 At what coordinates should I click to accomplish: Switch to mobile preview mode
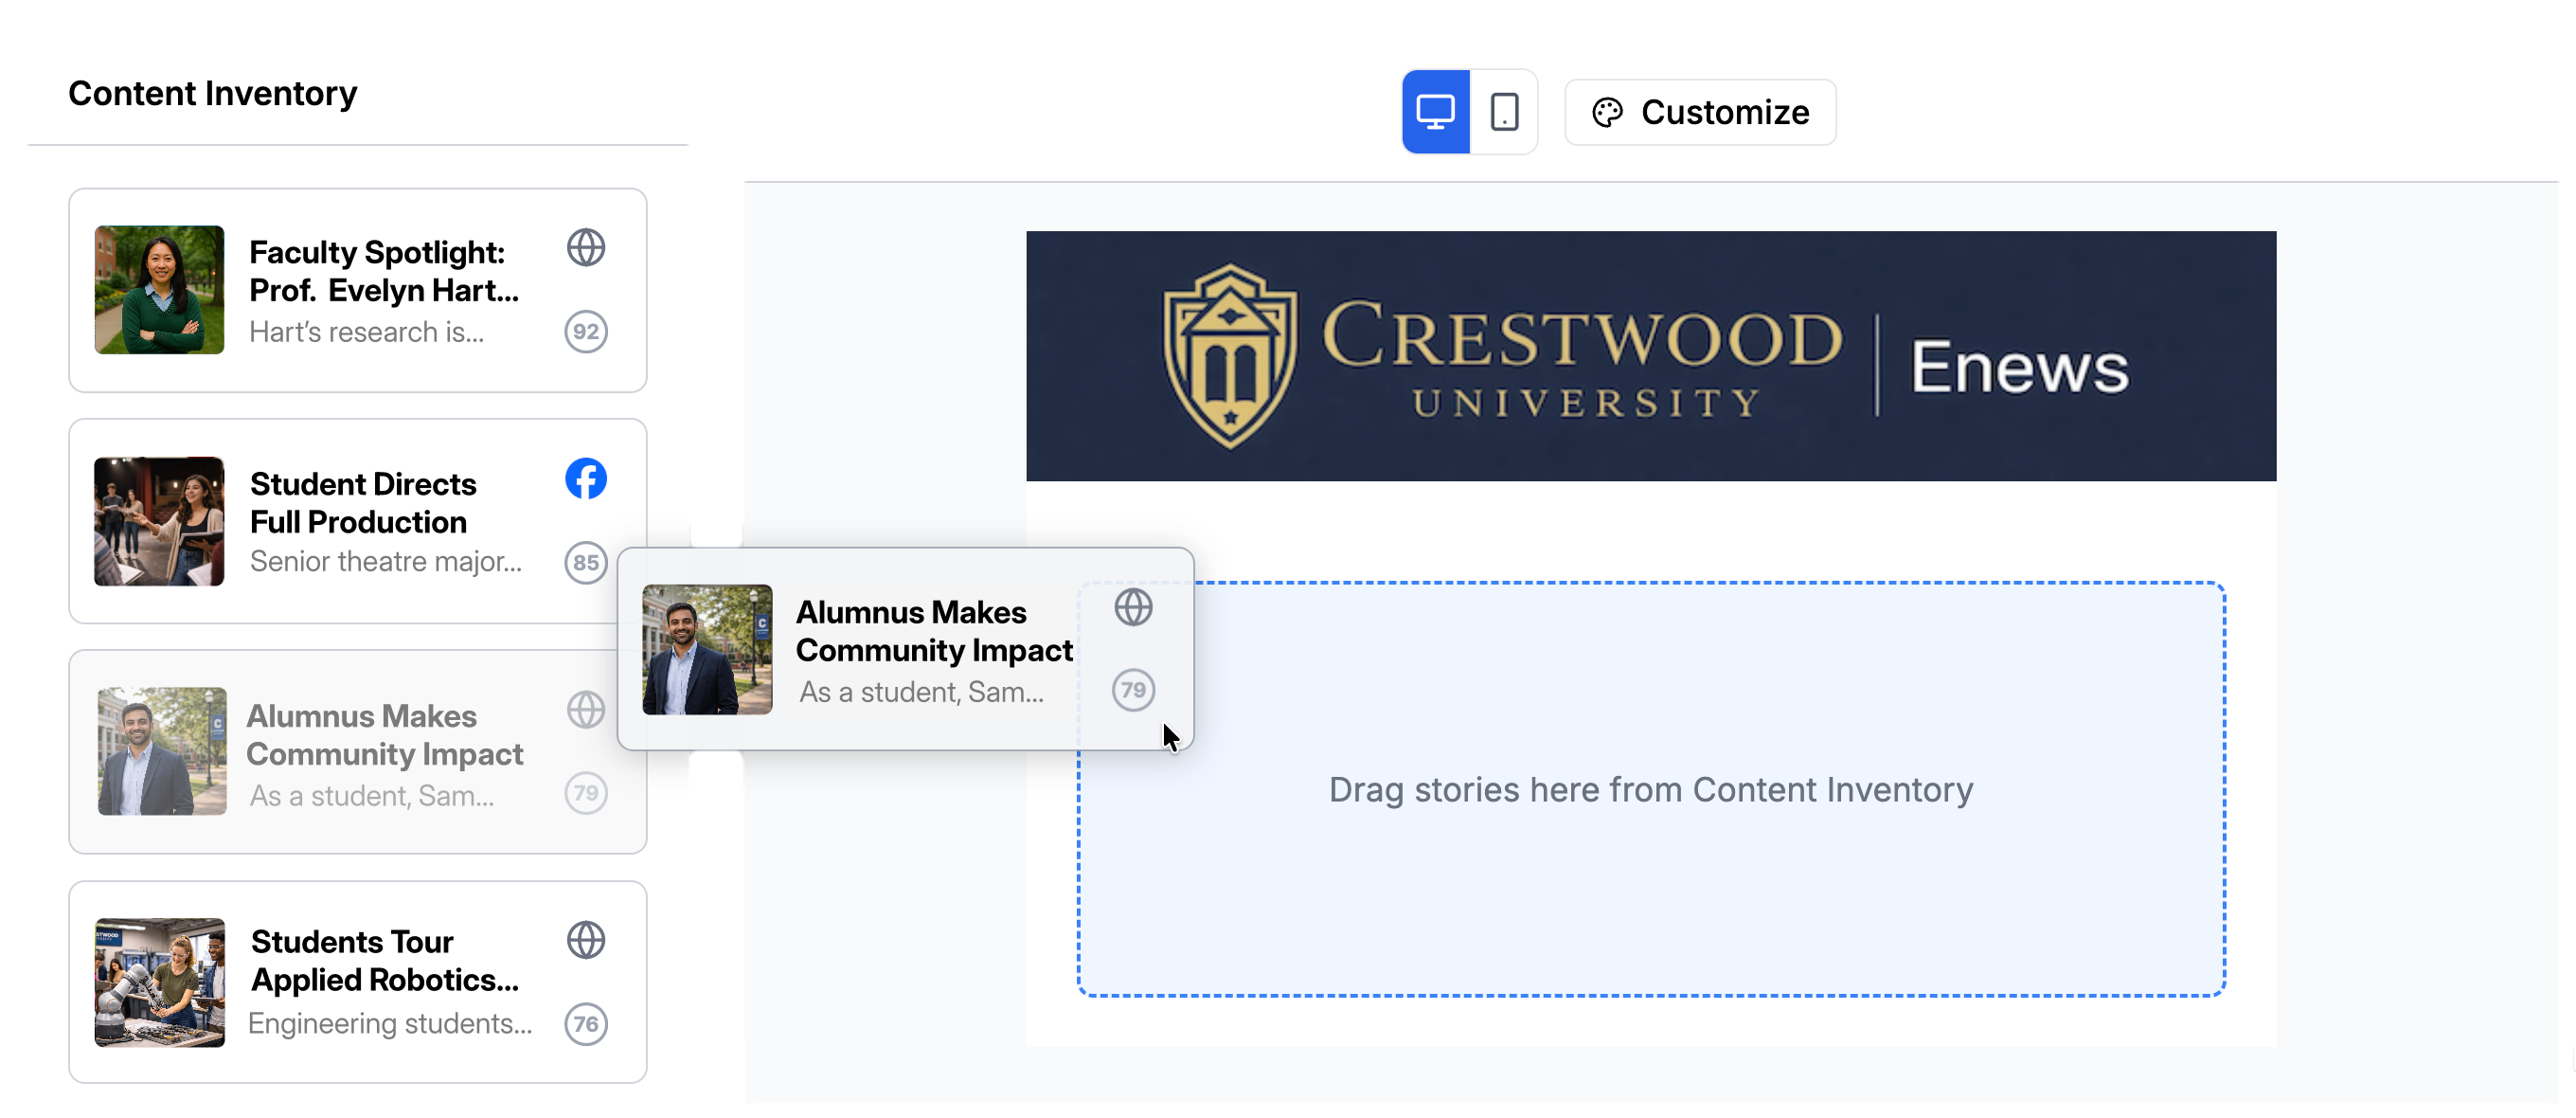pyautogui.click(x=1503, y=111)
